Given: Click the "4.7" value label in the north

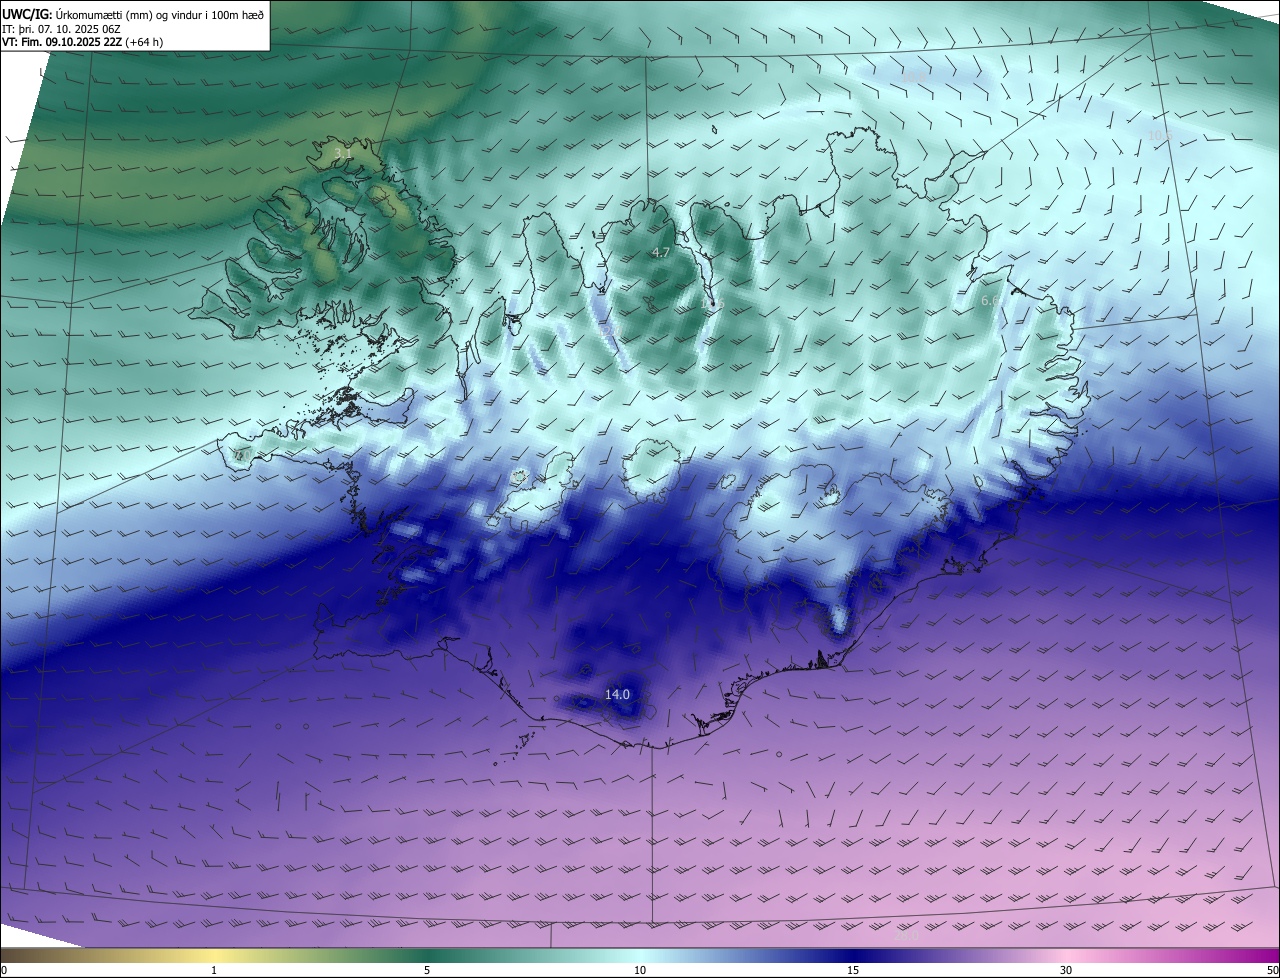Looking at the screenshot, I should [660, 253].
